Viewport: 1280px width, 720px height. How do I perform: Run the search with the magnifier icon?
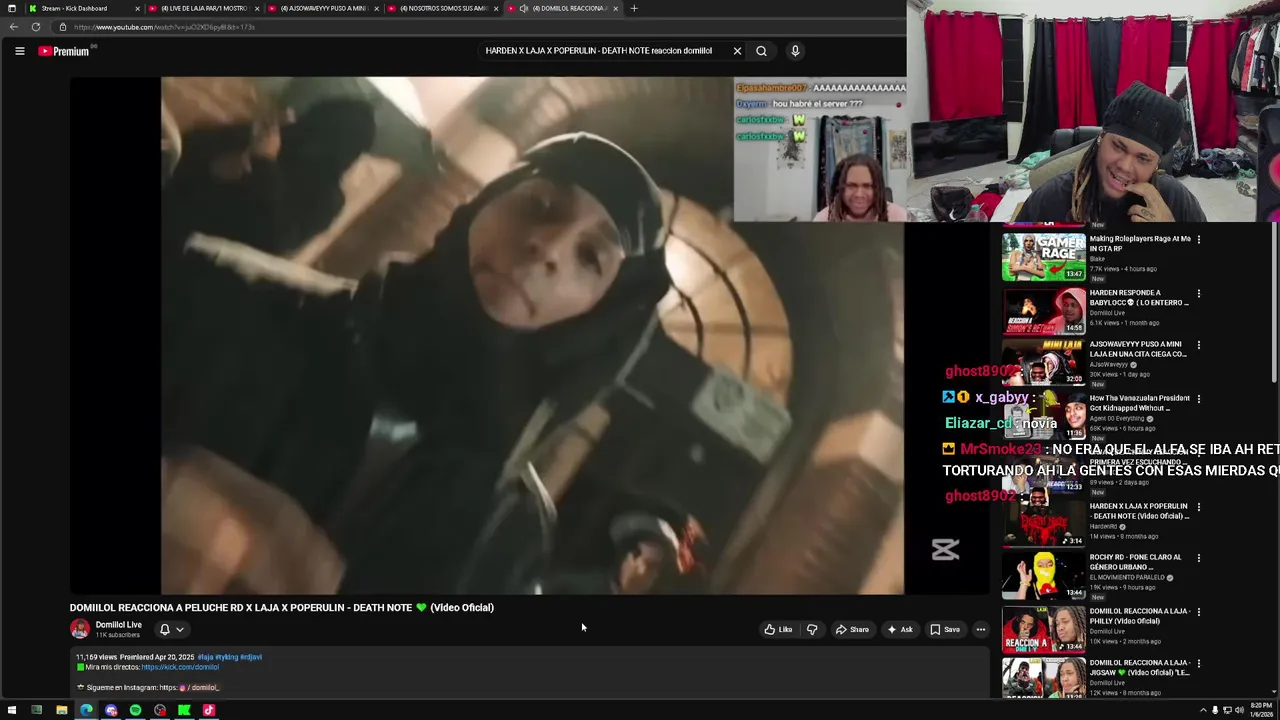tap(761, 51)
